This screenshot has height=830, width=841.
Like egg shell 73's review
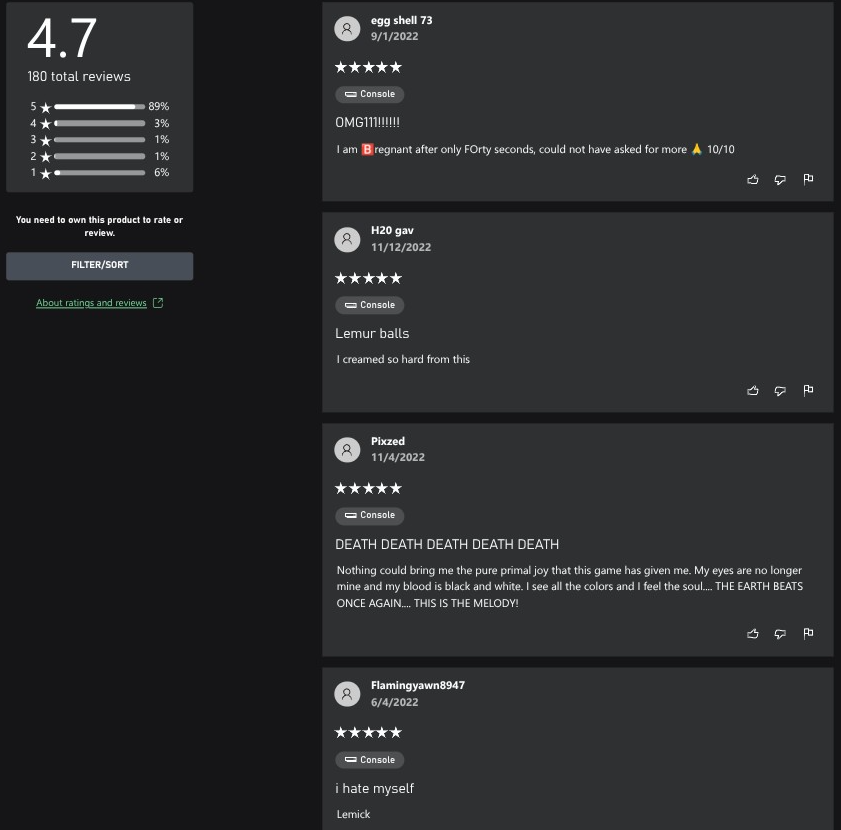pos(753,180)
